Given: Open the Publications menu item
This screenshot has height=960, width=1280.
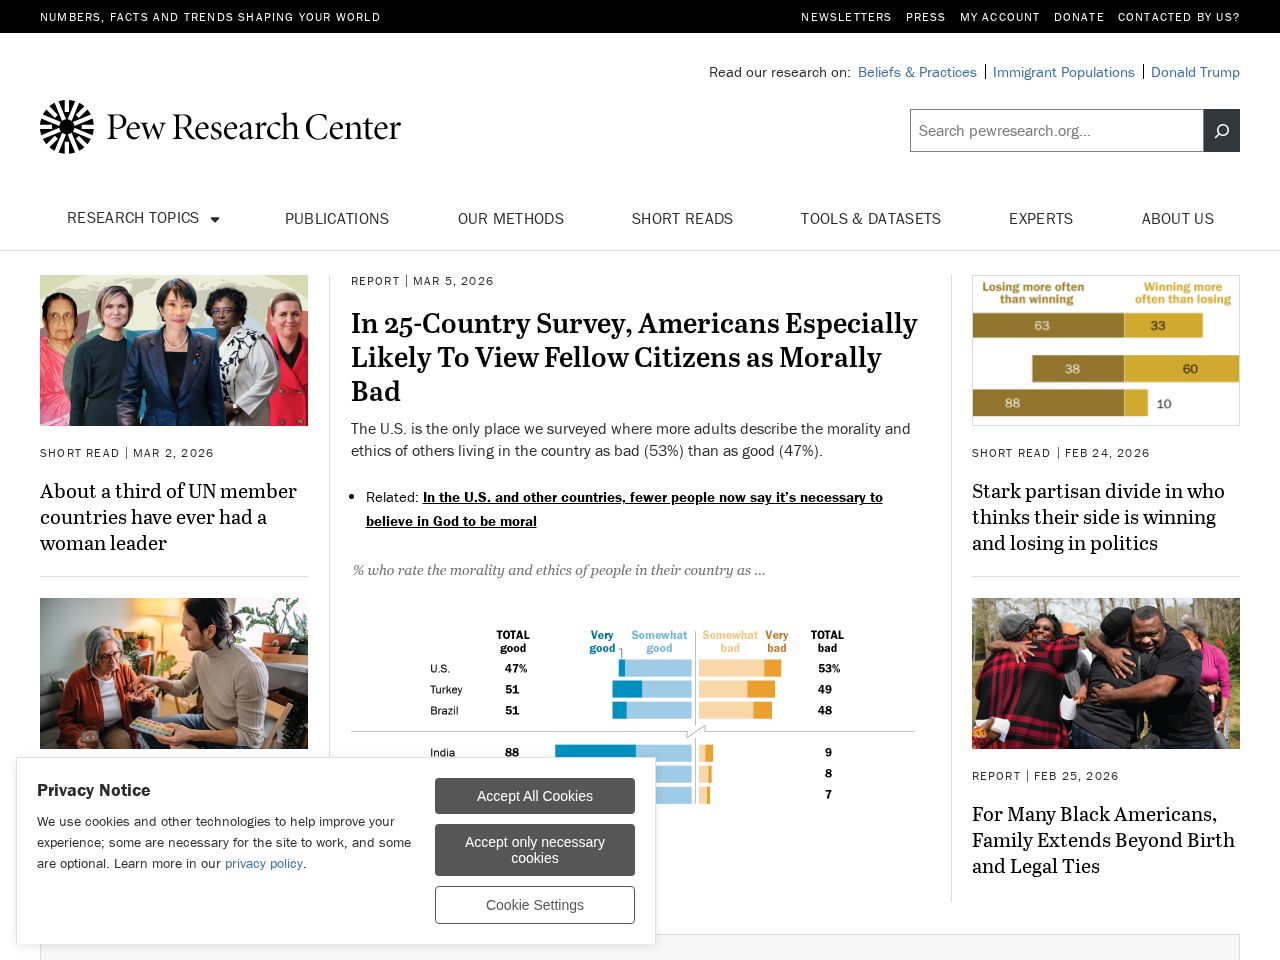Looking at the screenshot, I should (337, 219).
